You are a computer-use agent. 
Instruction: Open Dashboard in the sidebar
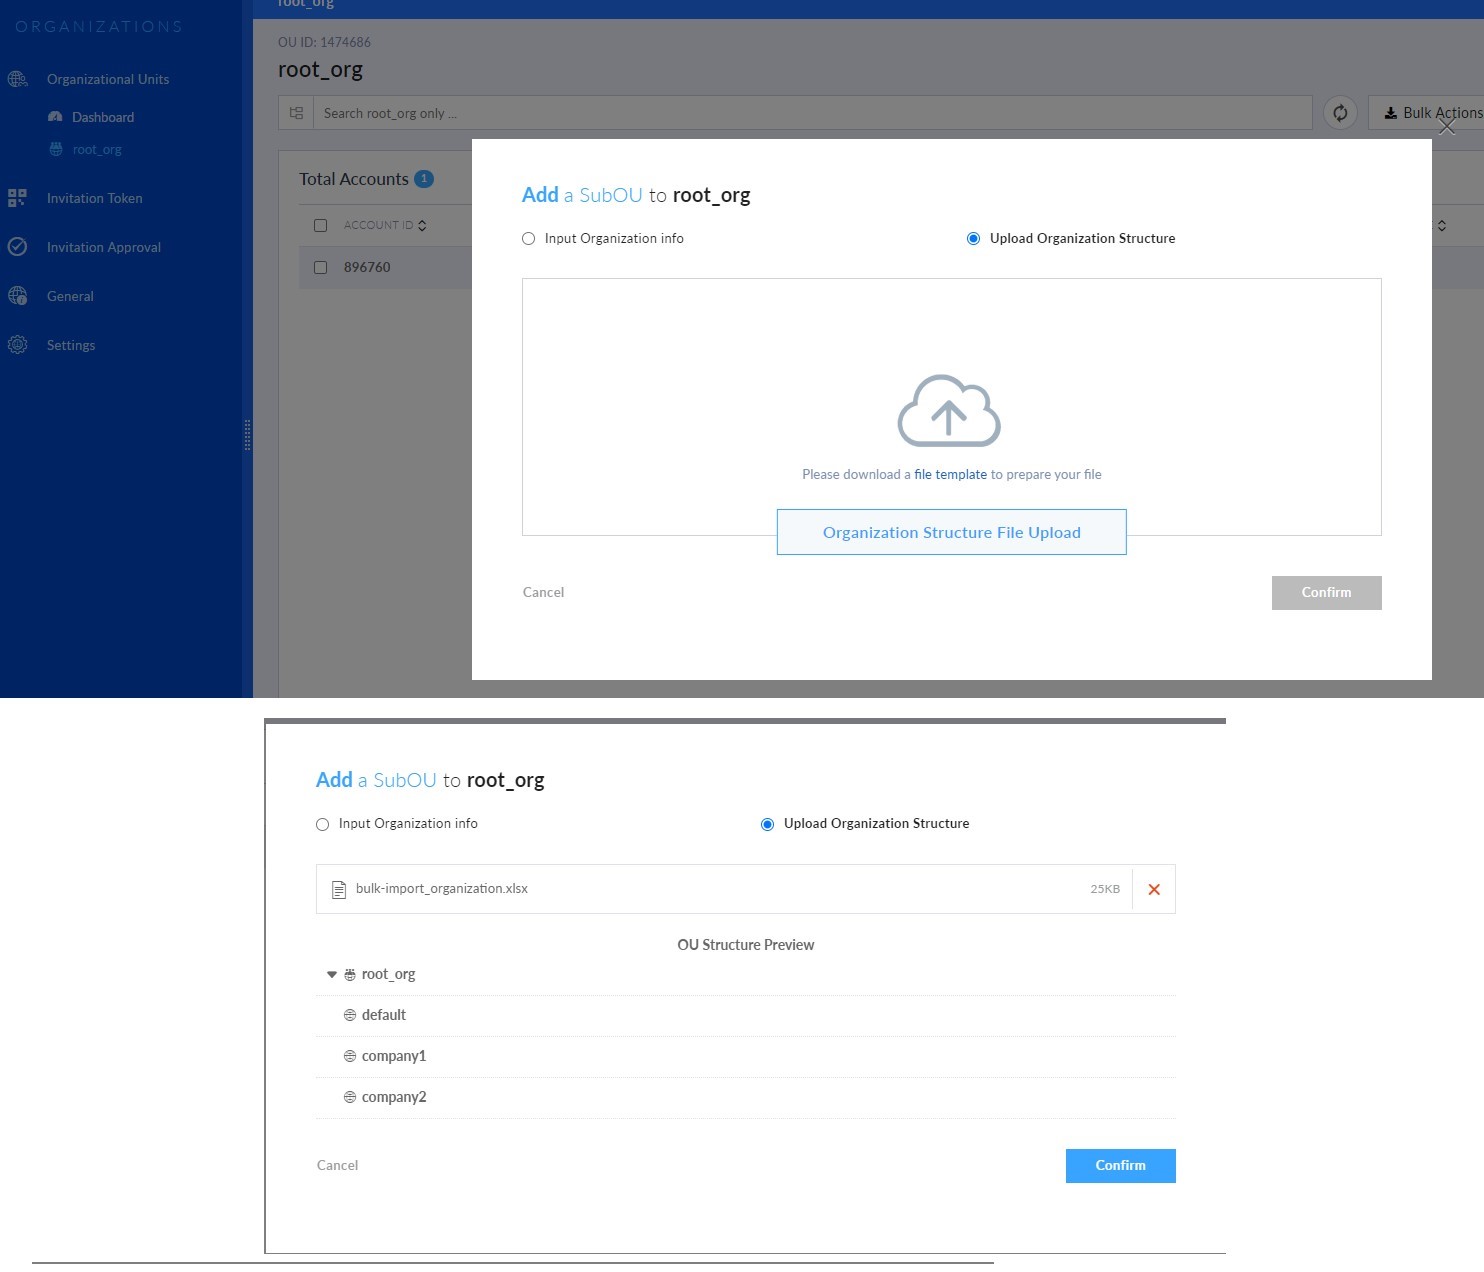pos(102,117)
